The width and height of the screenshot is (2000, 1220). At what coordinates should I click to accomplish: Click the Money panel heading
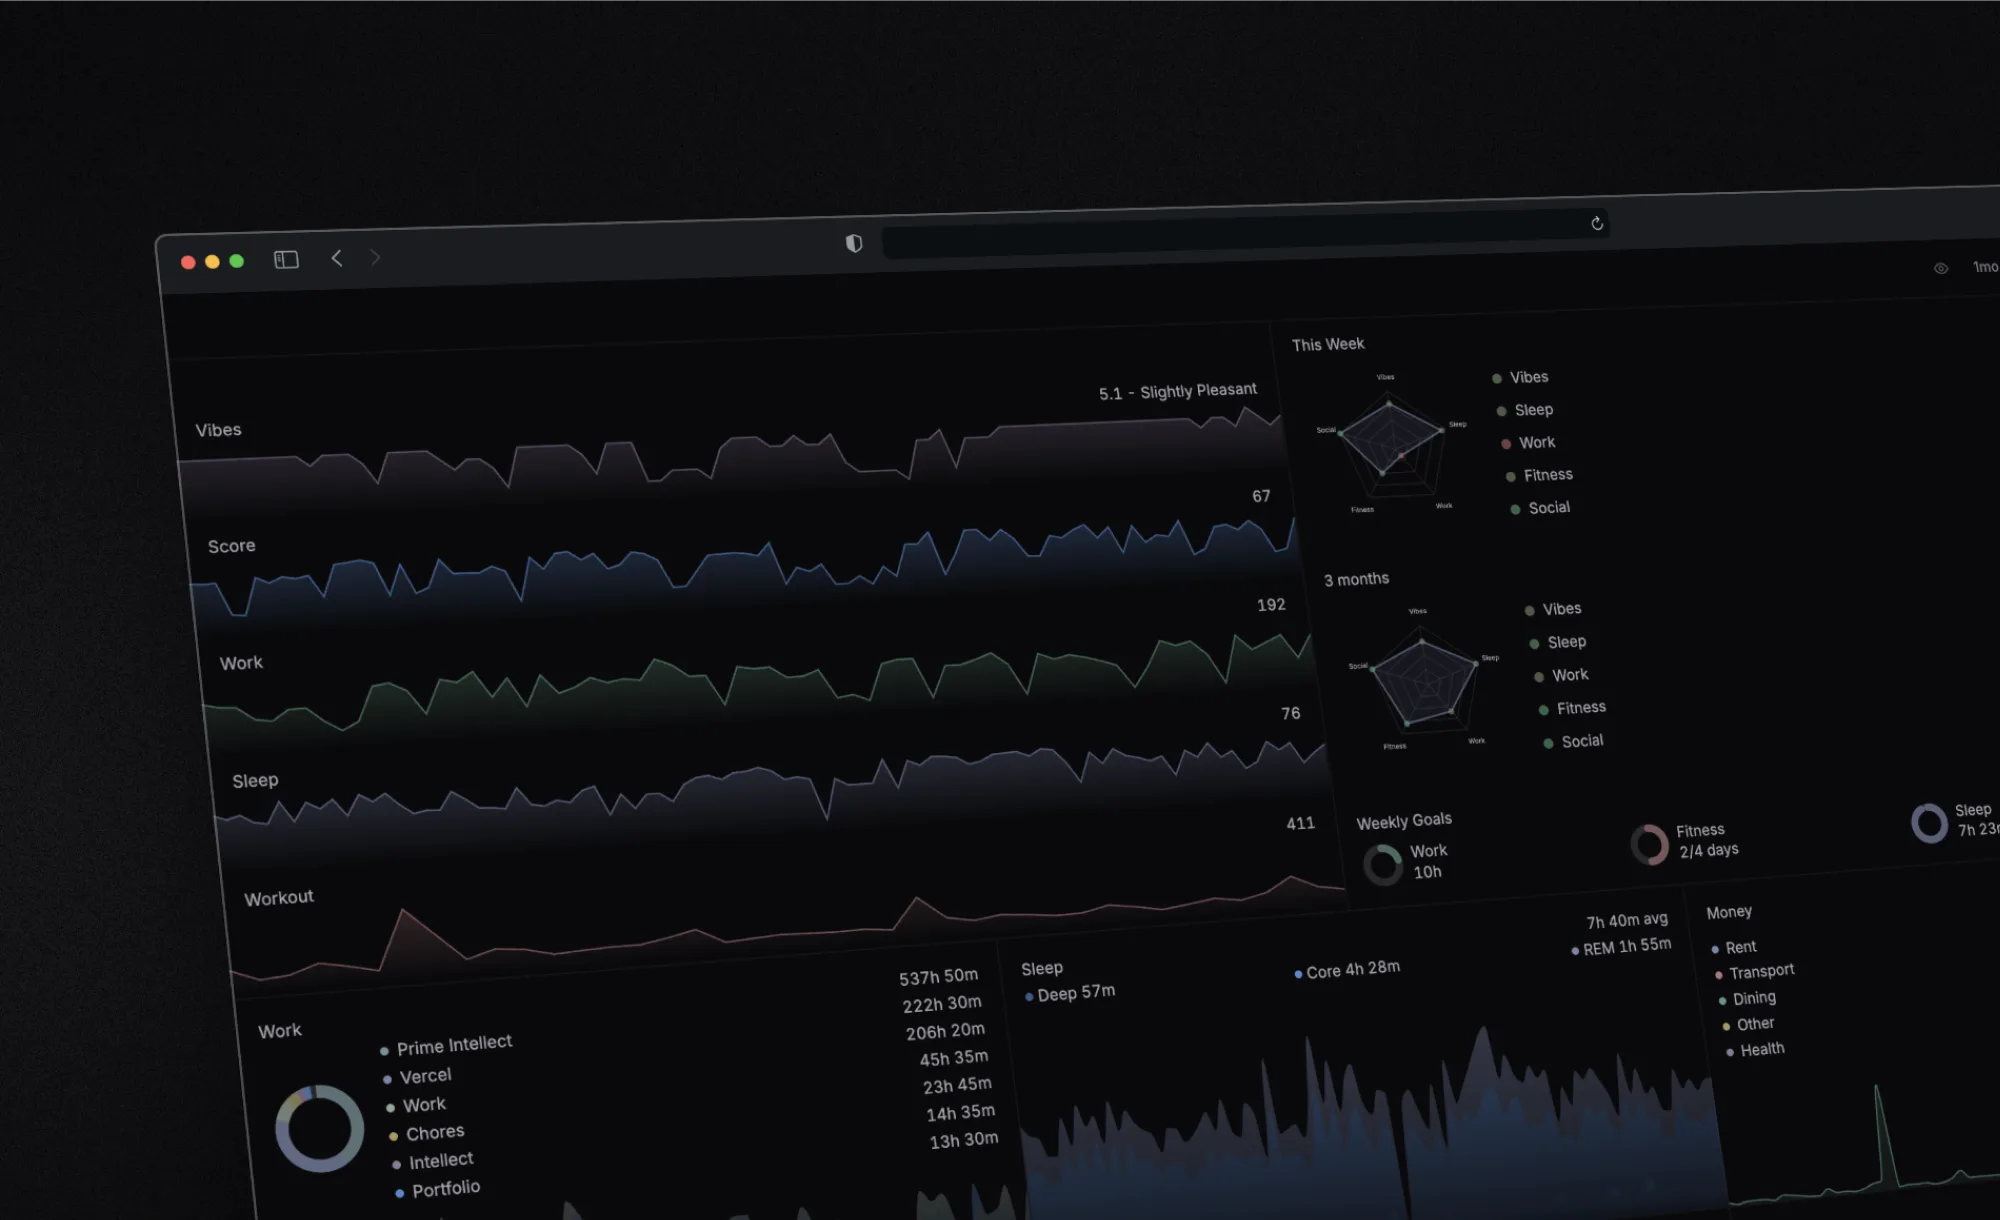(1729, 912)
